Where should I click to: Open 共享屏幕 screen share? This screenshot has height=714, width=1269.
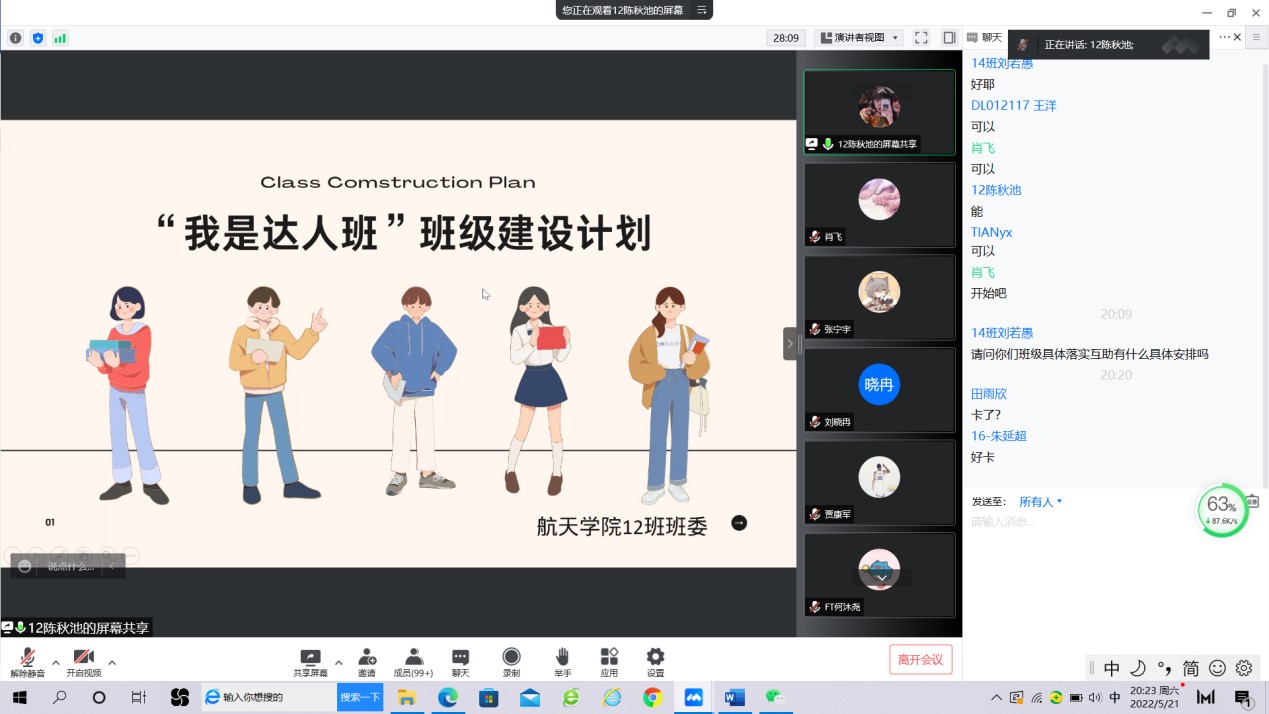tap(310, 660)
